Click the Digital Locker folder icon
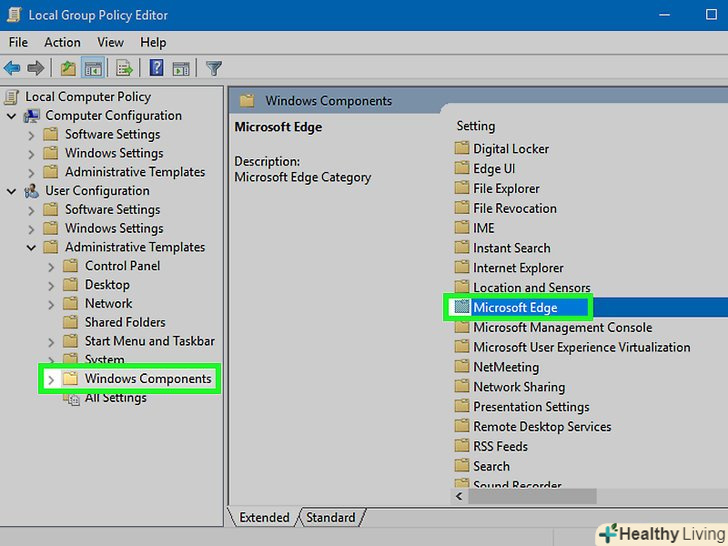Viewport: 728px width, 546px height. [462, 149]
